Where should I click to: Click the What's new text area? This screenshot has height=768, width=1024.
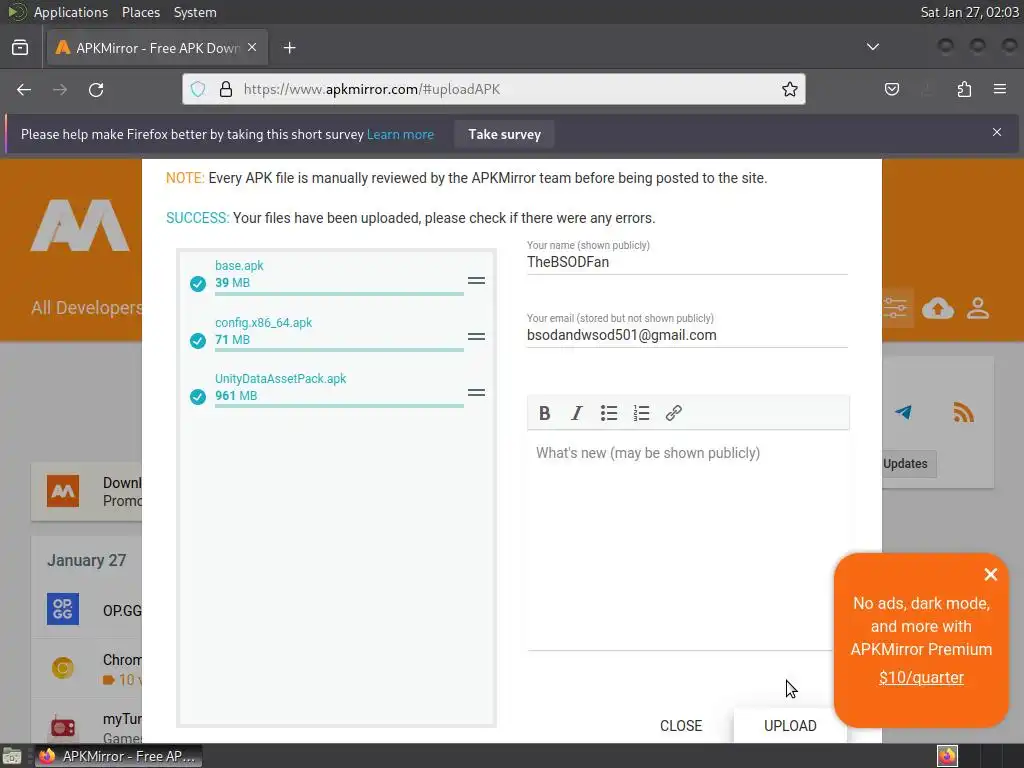click(x=687, y=539)
